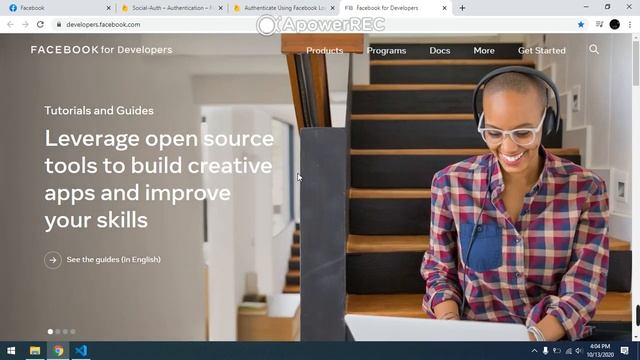Go back with the browser back arrow
Viewport: 640px width, 360px height.
(10, 24)
